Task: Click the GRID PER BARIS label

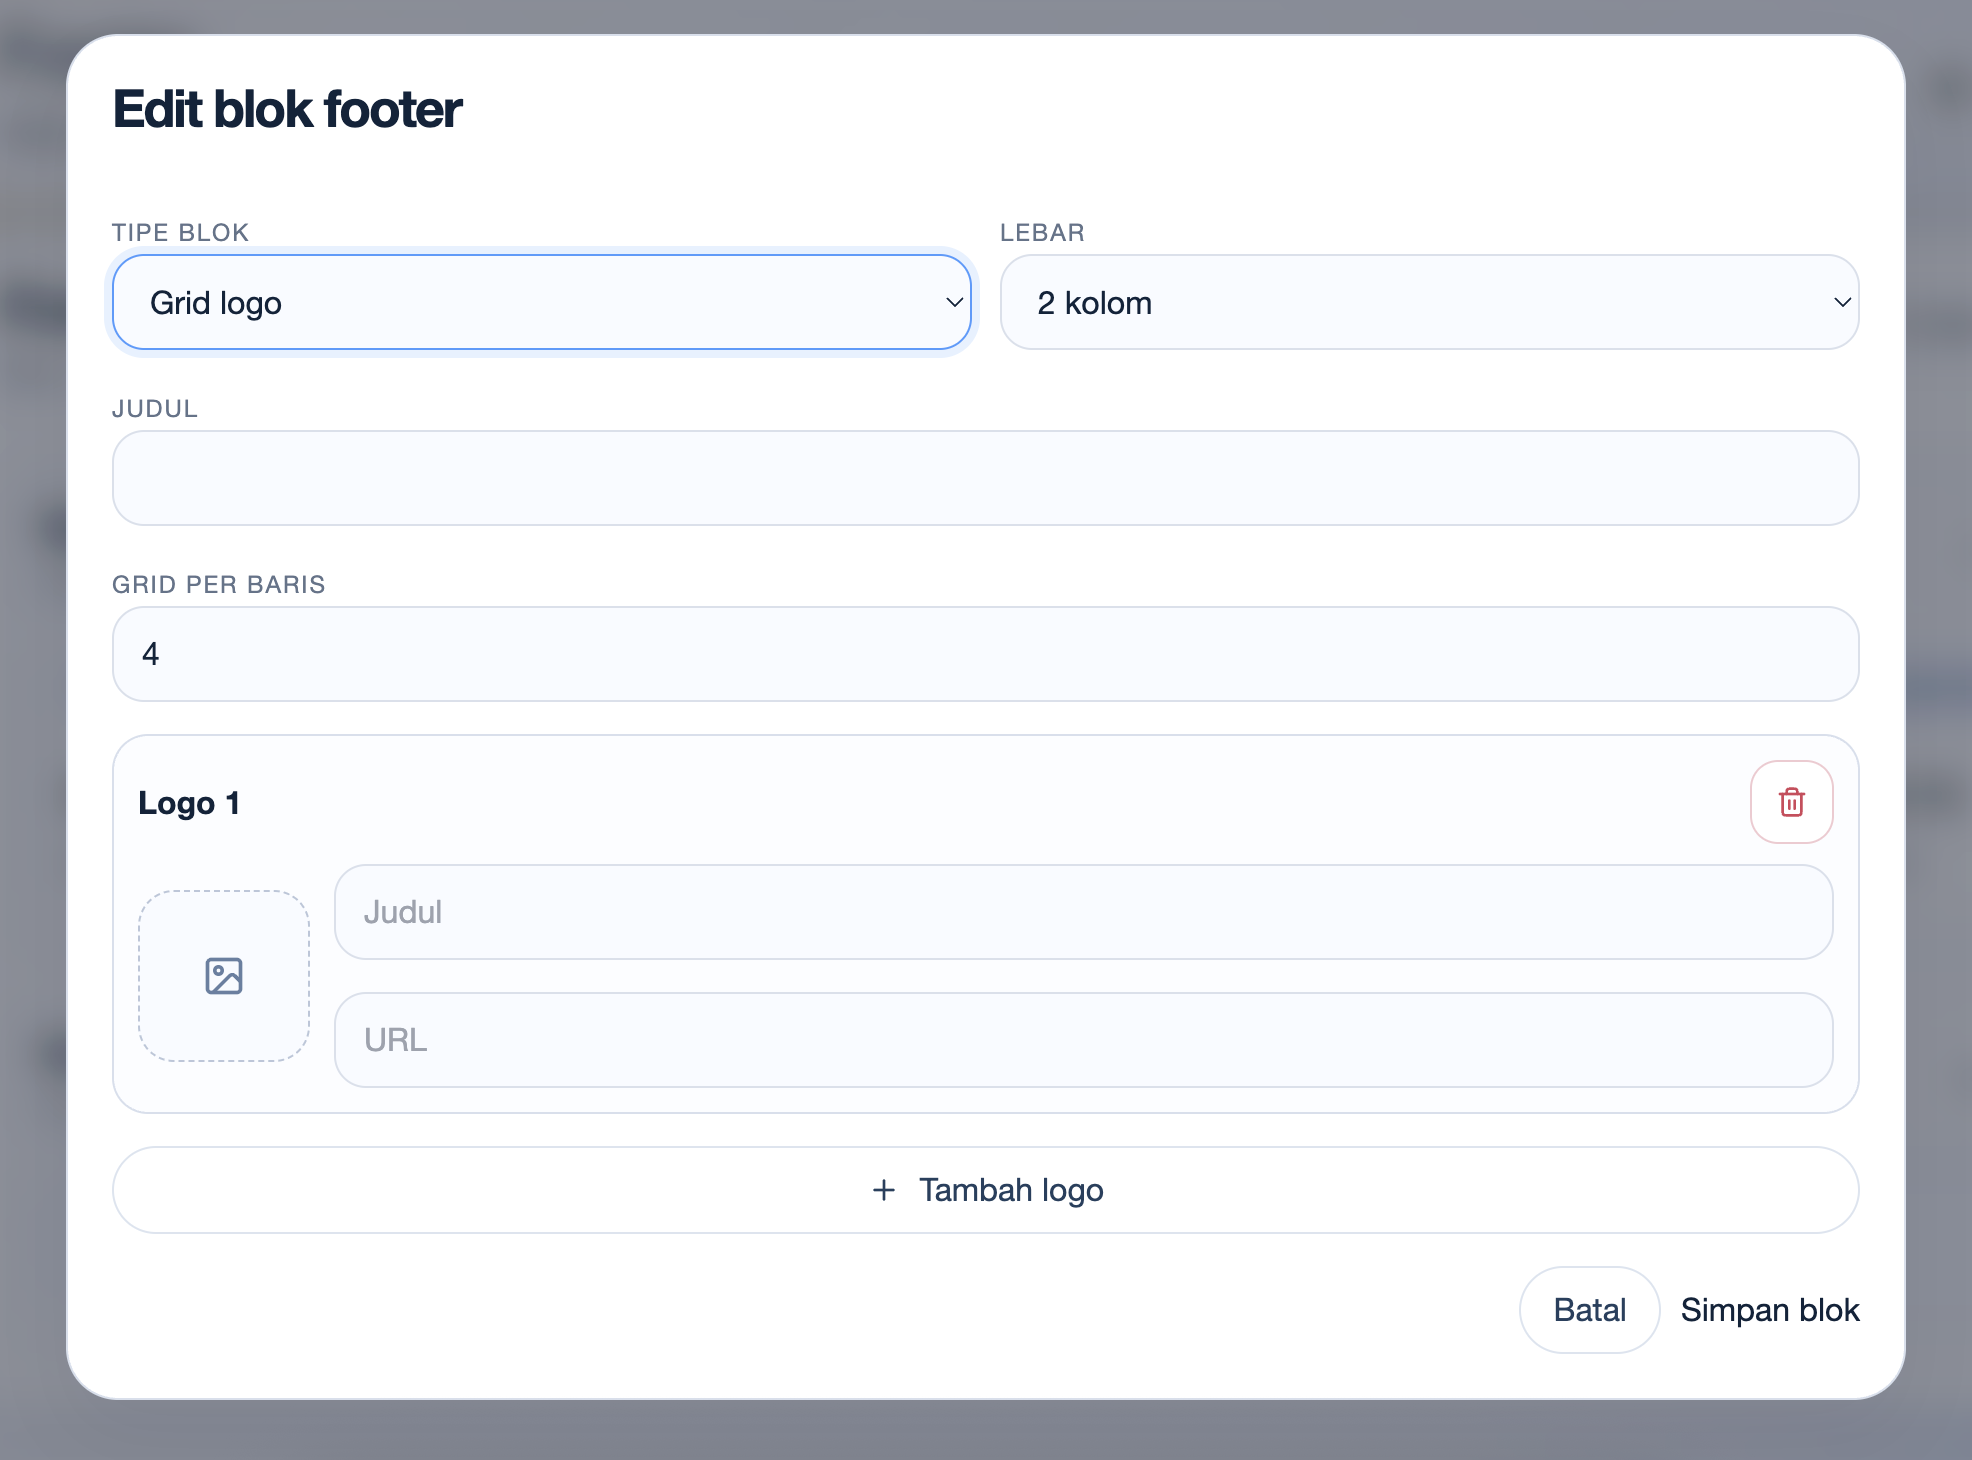Action: 218,585
